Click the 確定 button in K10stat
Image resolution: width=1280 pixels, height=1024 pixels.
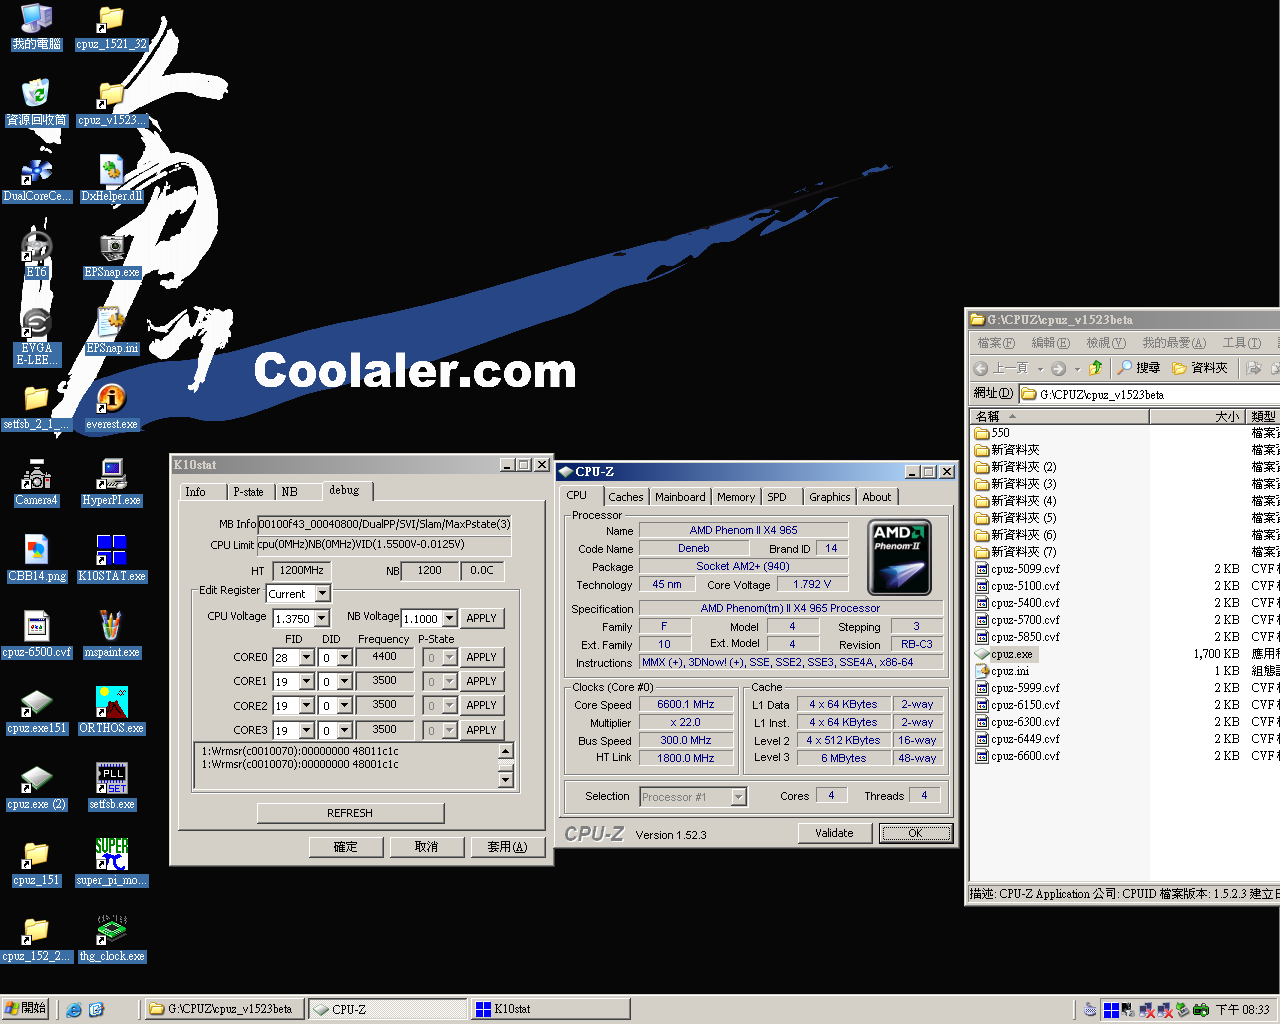pos(346,847)
